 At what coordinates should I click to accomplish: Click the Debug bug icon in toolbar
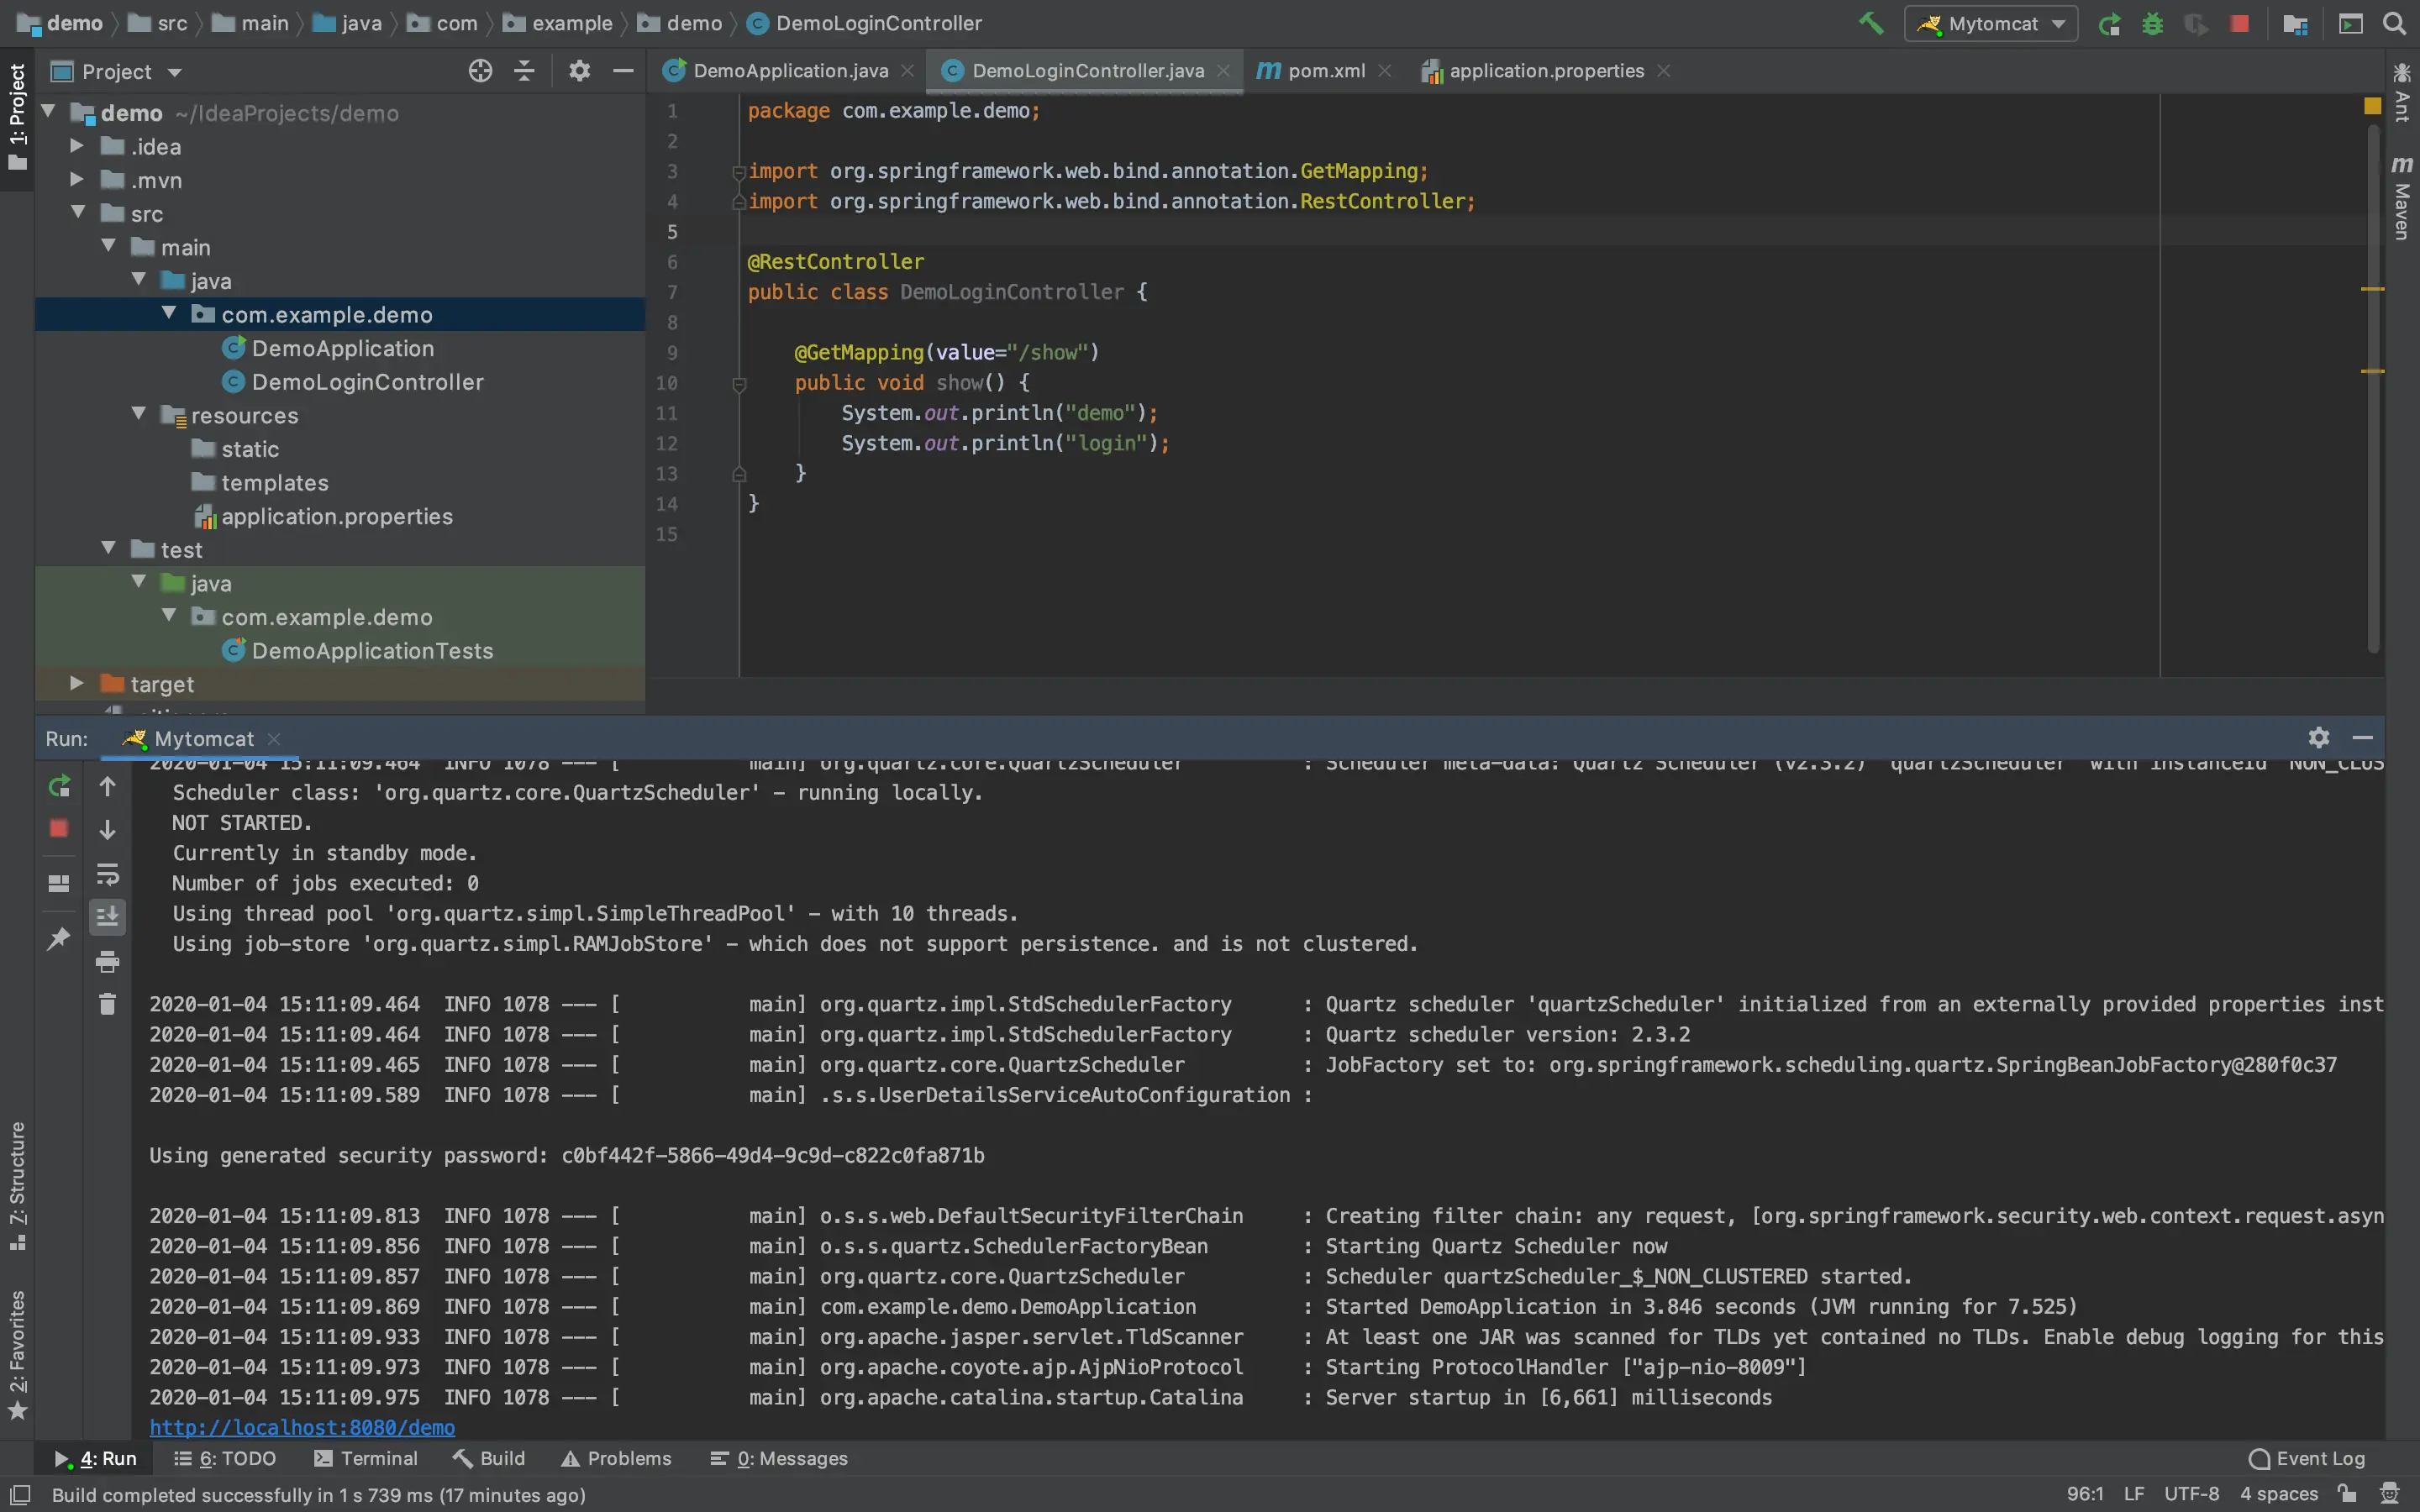(2153, 23)
